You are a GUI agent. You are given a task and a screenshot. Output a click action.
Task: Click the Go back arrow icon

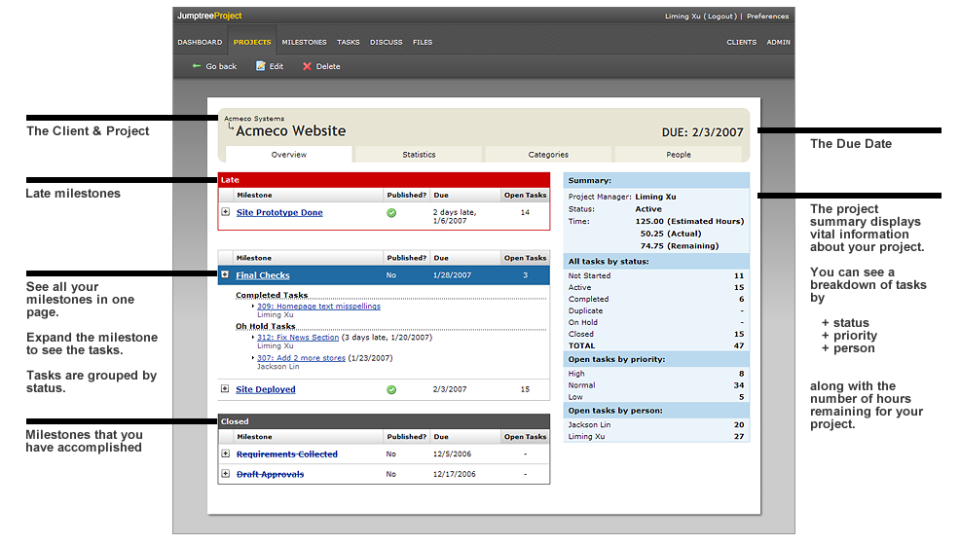tap(197, 66)
